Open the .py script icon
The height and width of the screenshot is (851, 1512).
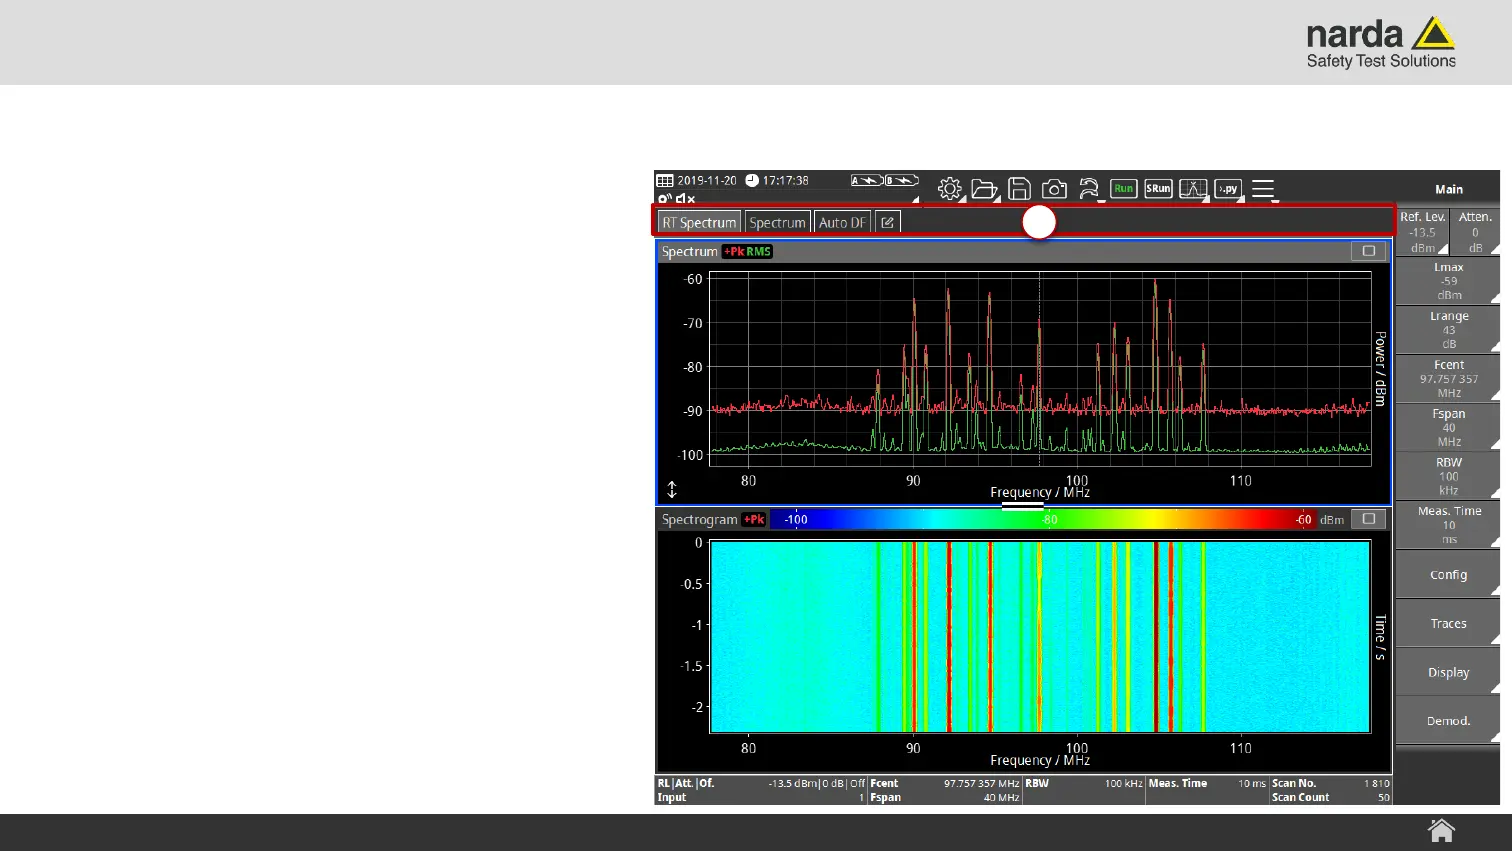(1228, 189)
